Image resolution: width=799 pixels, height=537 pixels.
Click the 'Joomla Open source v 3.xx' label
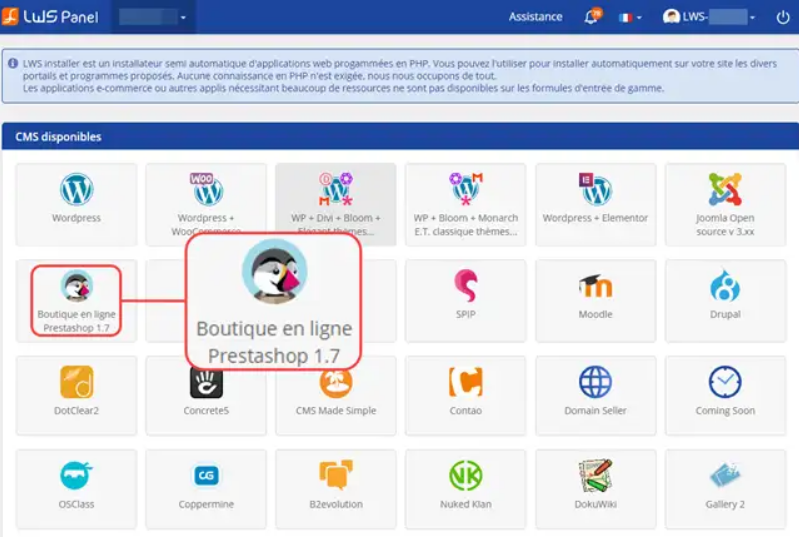pyautogui.click(x=725, y=225)
